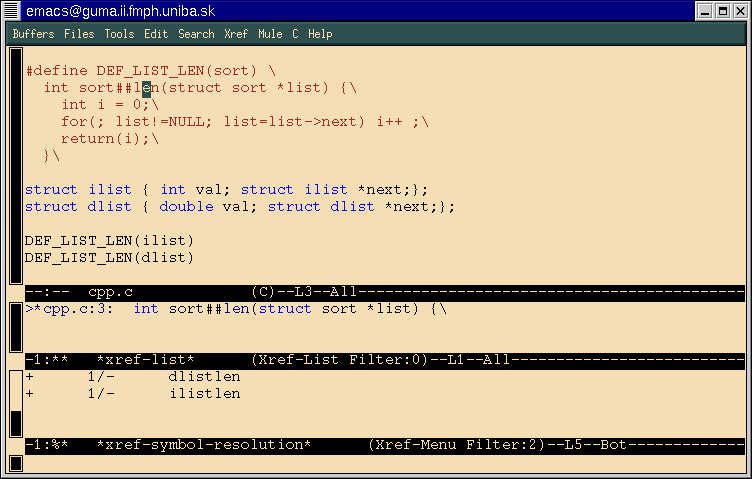The image size is (752, 479).
Task: Click the closing brace }\ line
Action: point(51,156)
